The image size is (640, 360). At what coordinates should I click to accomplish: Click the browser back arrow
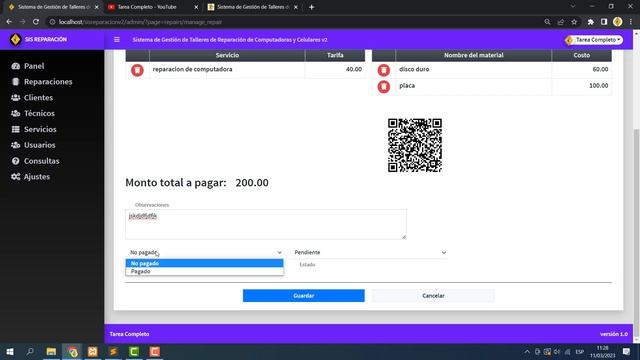coord(9,22)
